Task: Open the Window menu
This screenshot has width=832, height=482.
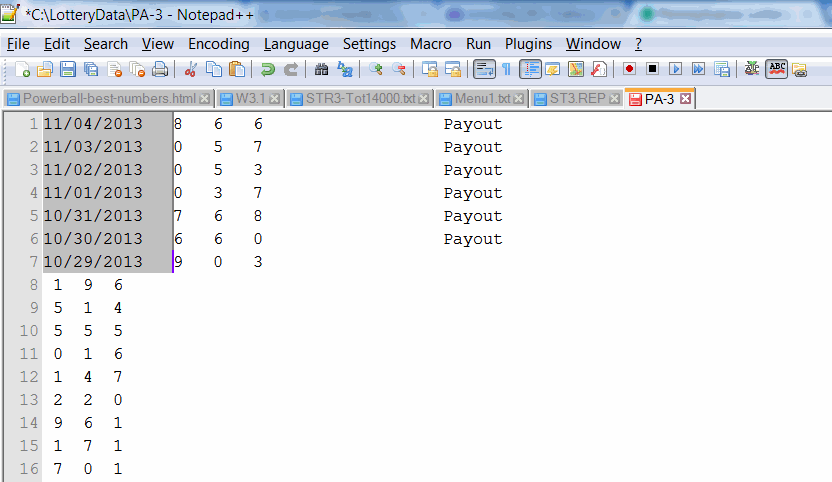Action: click(x=593, y=44)
